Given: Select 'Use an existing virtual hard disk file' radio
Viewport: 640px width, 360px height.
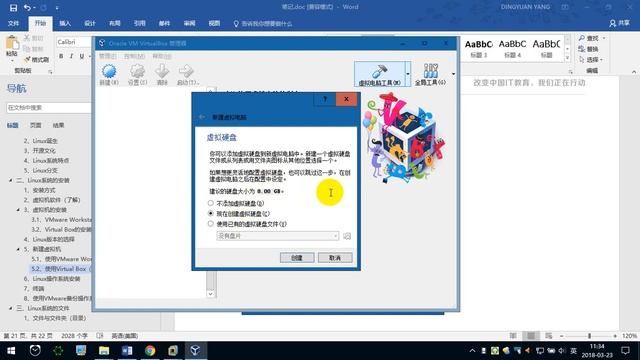Looking at the screenshot, I should (x=211, y=224).
